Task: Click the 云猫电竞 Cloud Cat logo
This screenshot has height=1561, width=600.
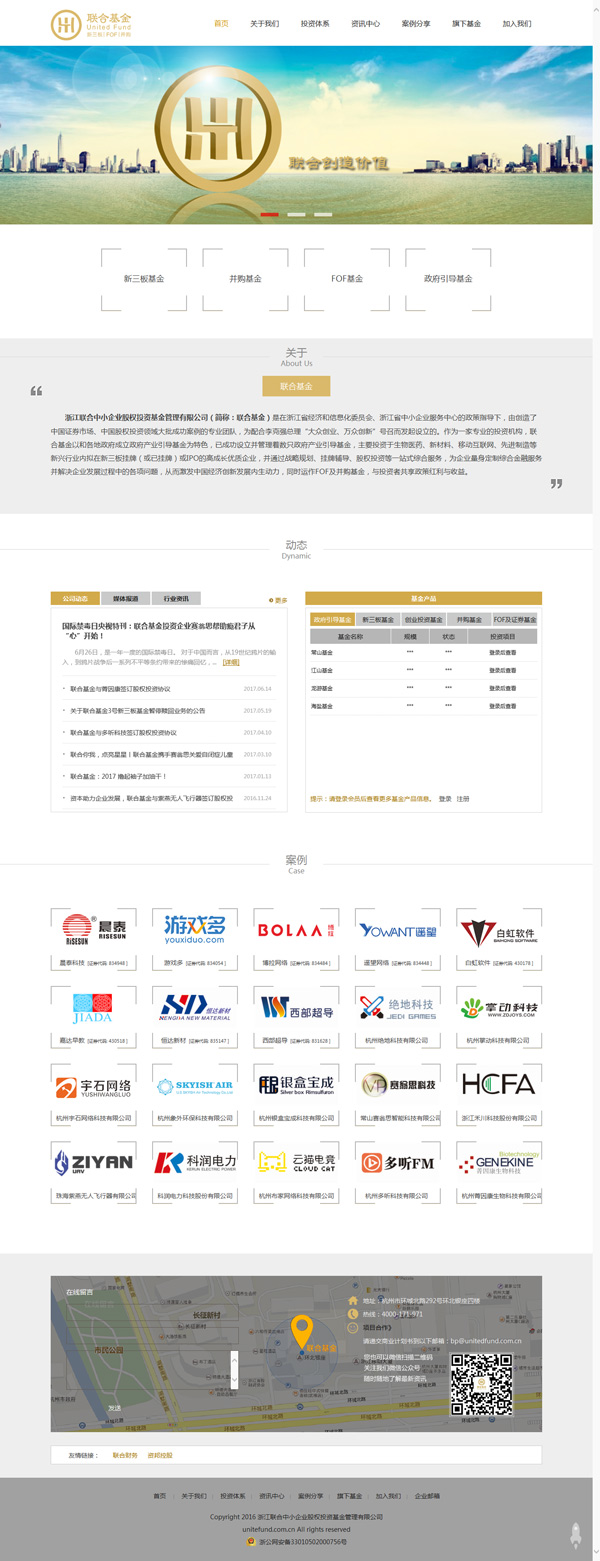Action: [x=295, y=1162]
